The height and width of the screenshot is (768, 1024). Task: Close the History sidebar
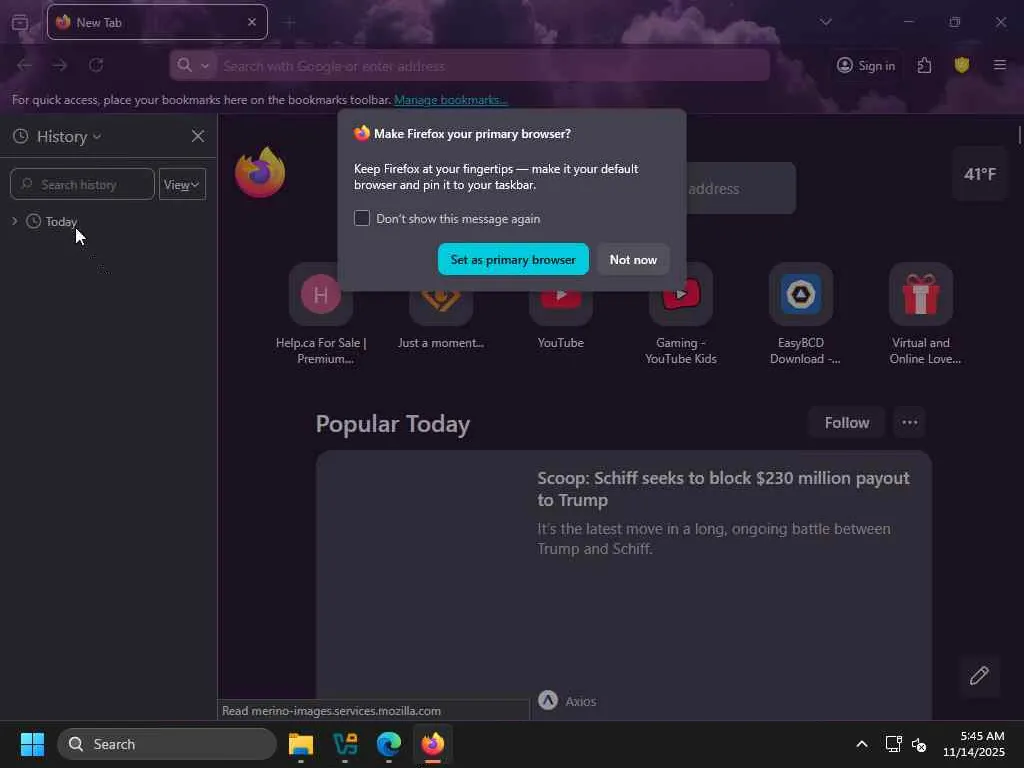(x=198, y=136)
